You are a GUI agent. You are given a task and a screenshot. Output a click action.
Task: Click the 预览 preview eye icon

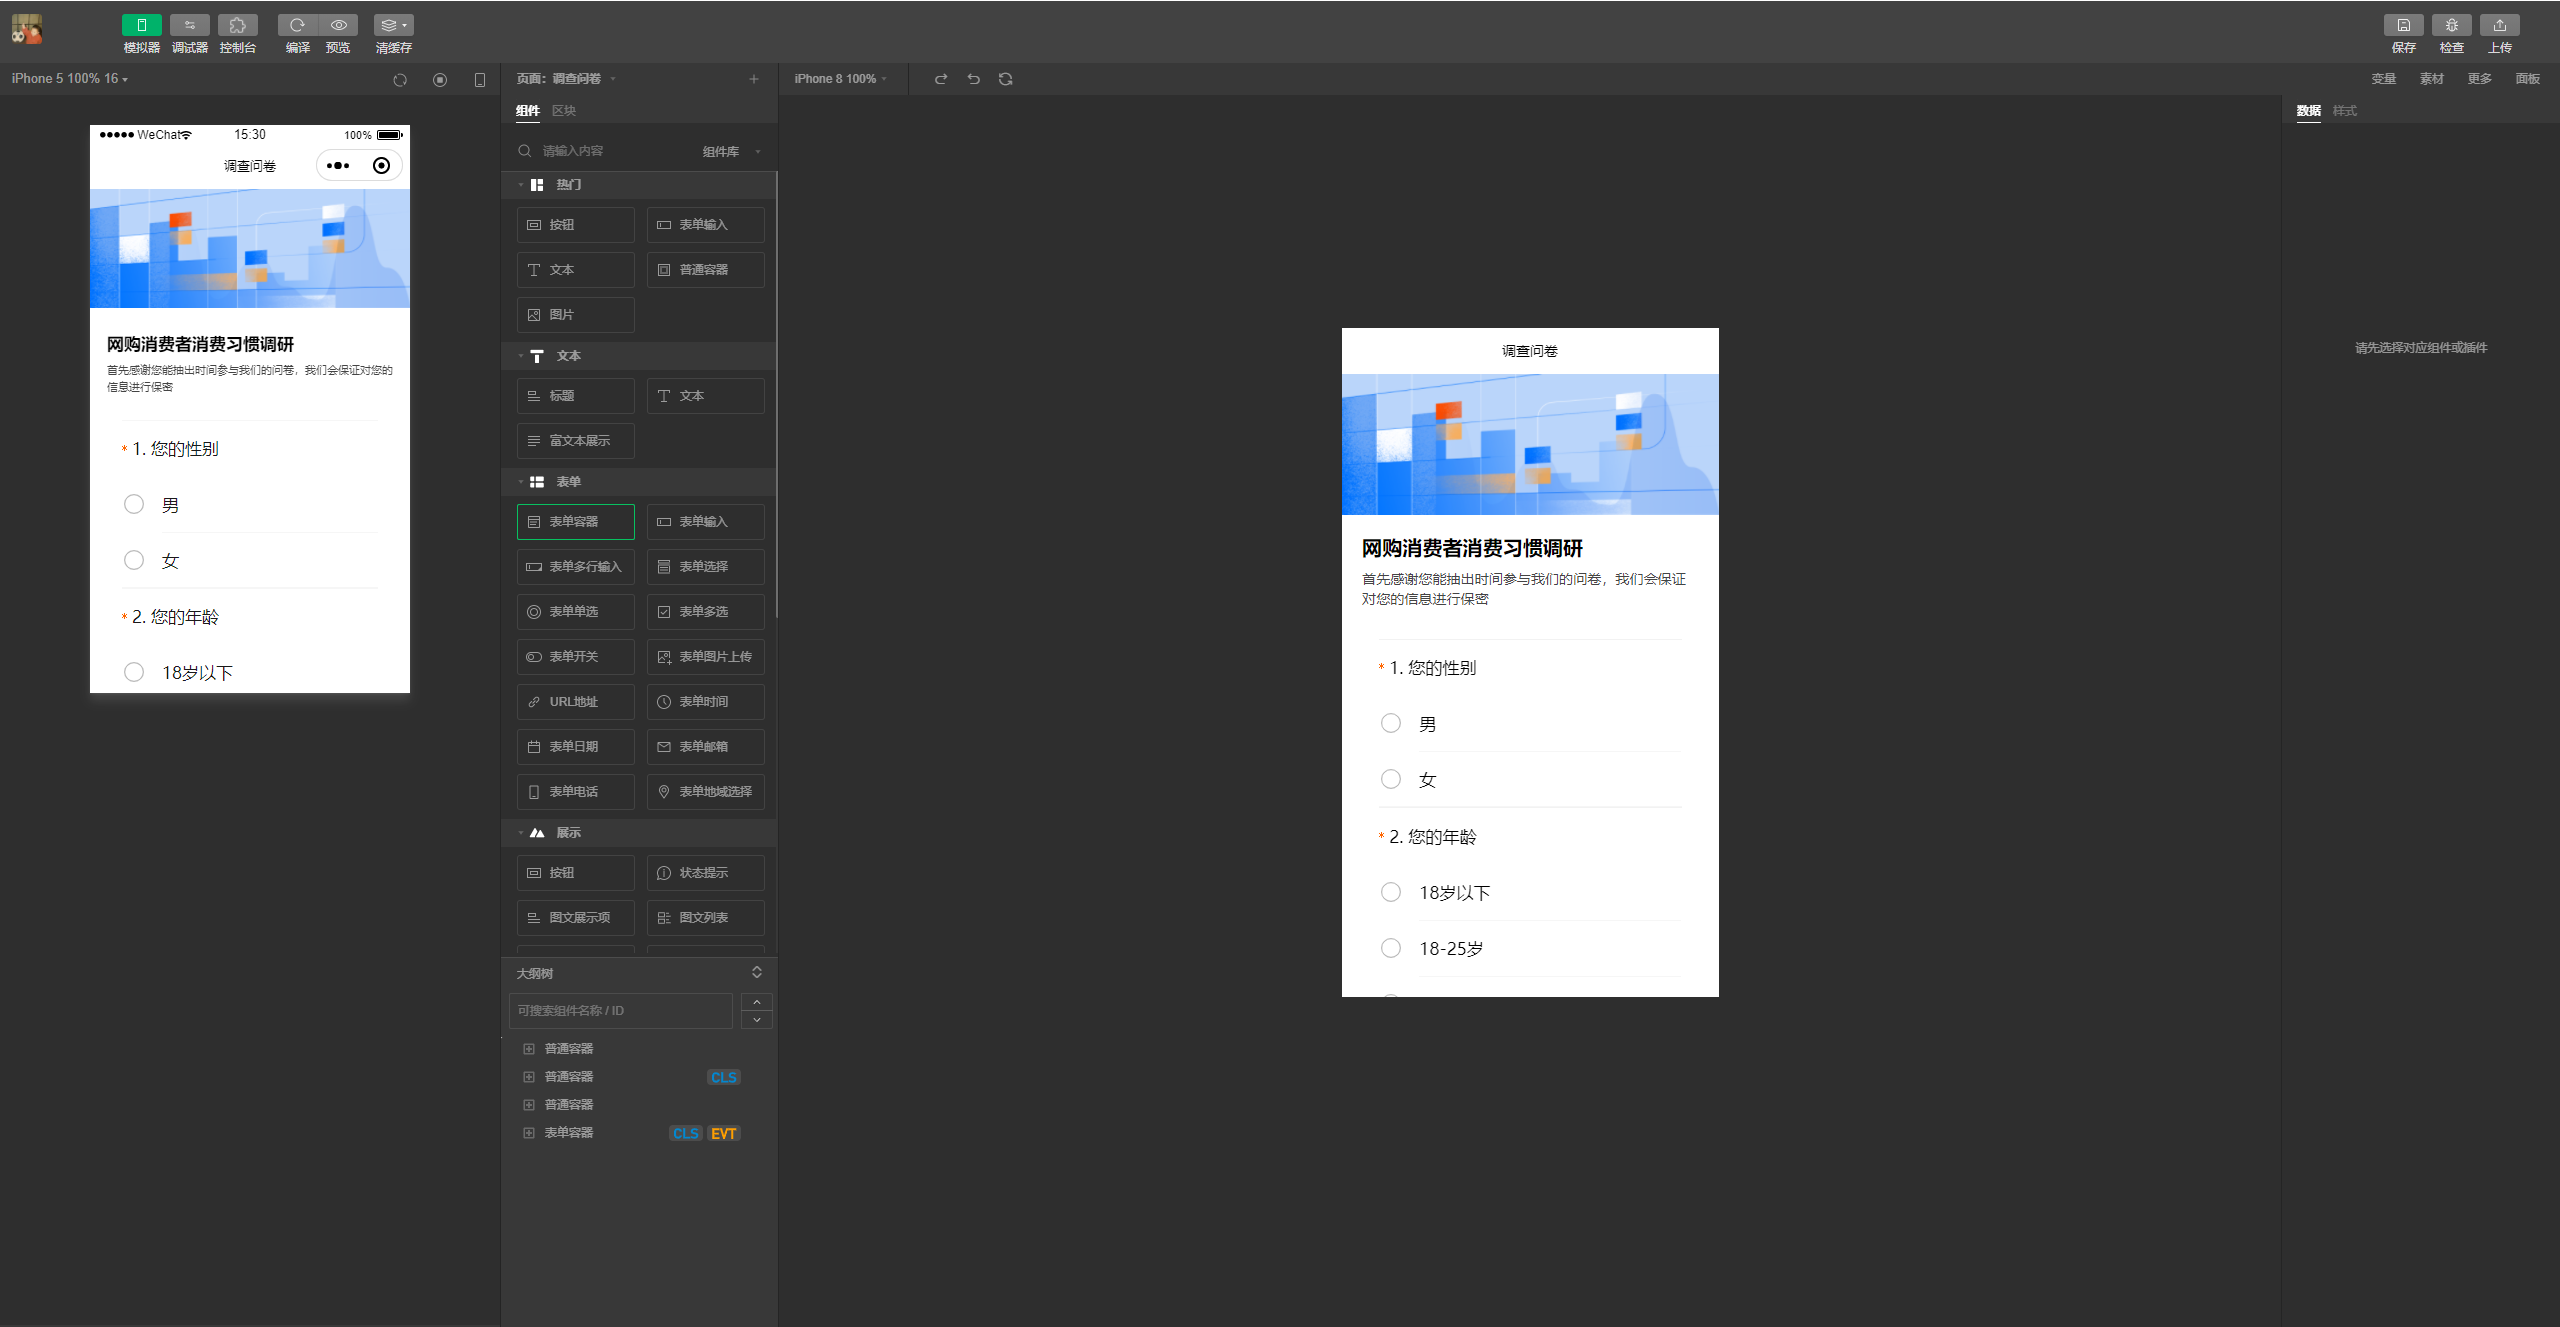338,25
